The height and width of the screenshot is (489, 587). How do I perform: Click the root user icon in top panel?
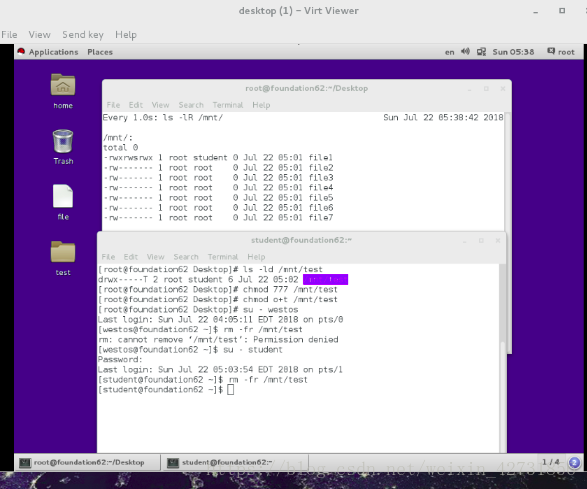pos(551,51)
